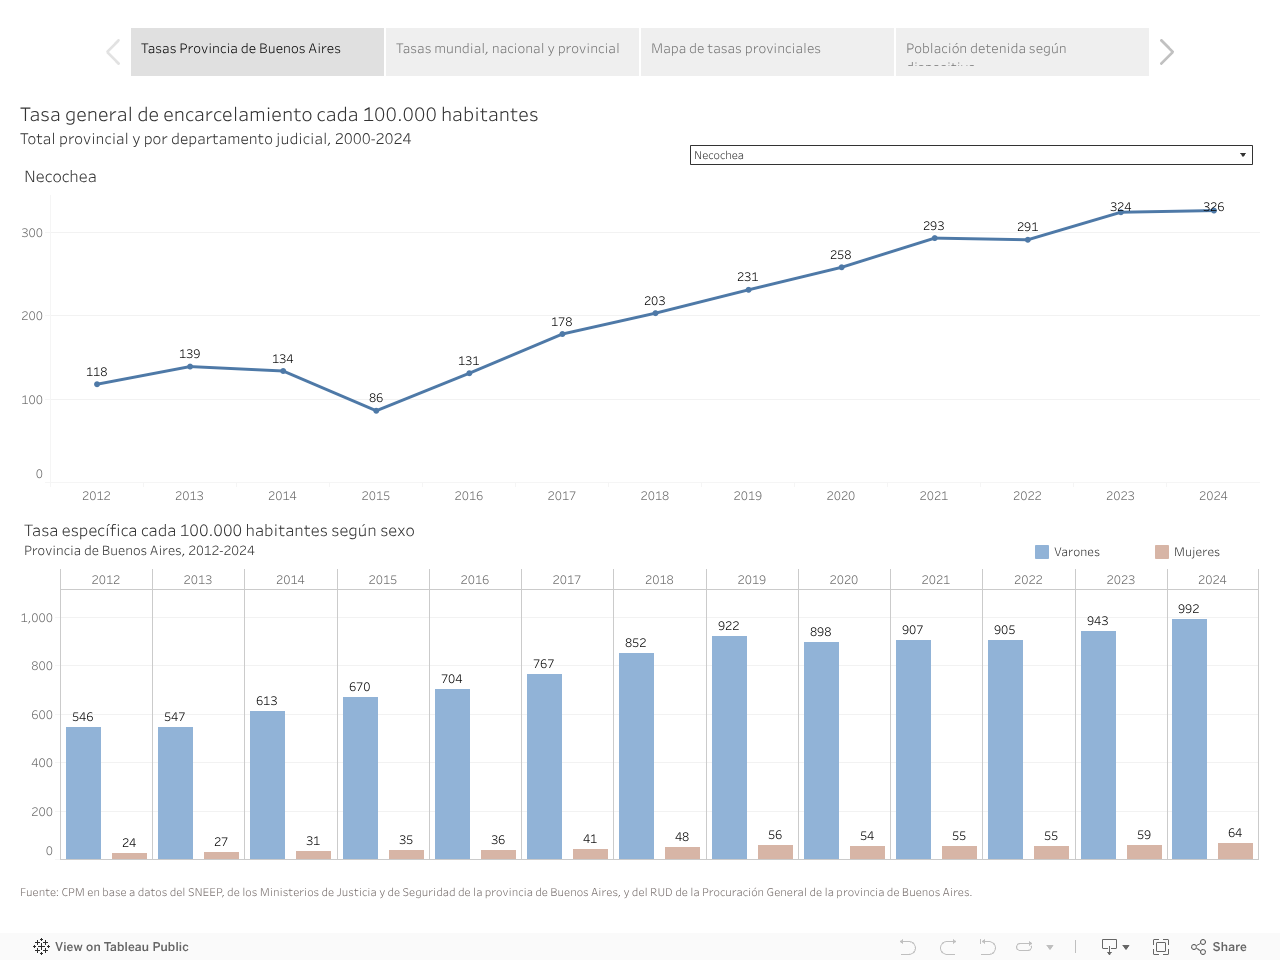Click the Tableau logo icon at bottom left
This screenshot has width=1280, height=960.
pyautogui.click(x=41, y=947)
